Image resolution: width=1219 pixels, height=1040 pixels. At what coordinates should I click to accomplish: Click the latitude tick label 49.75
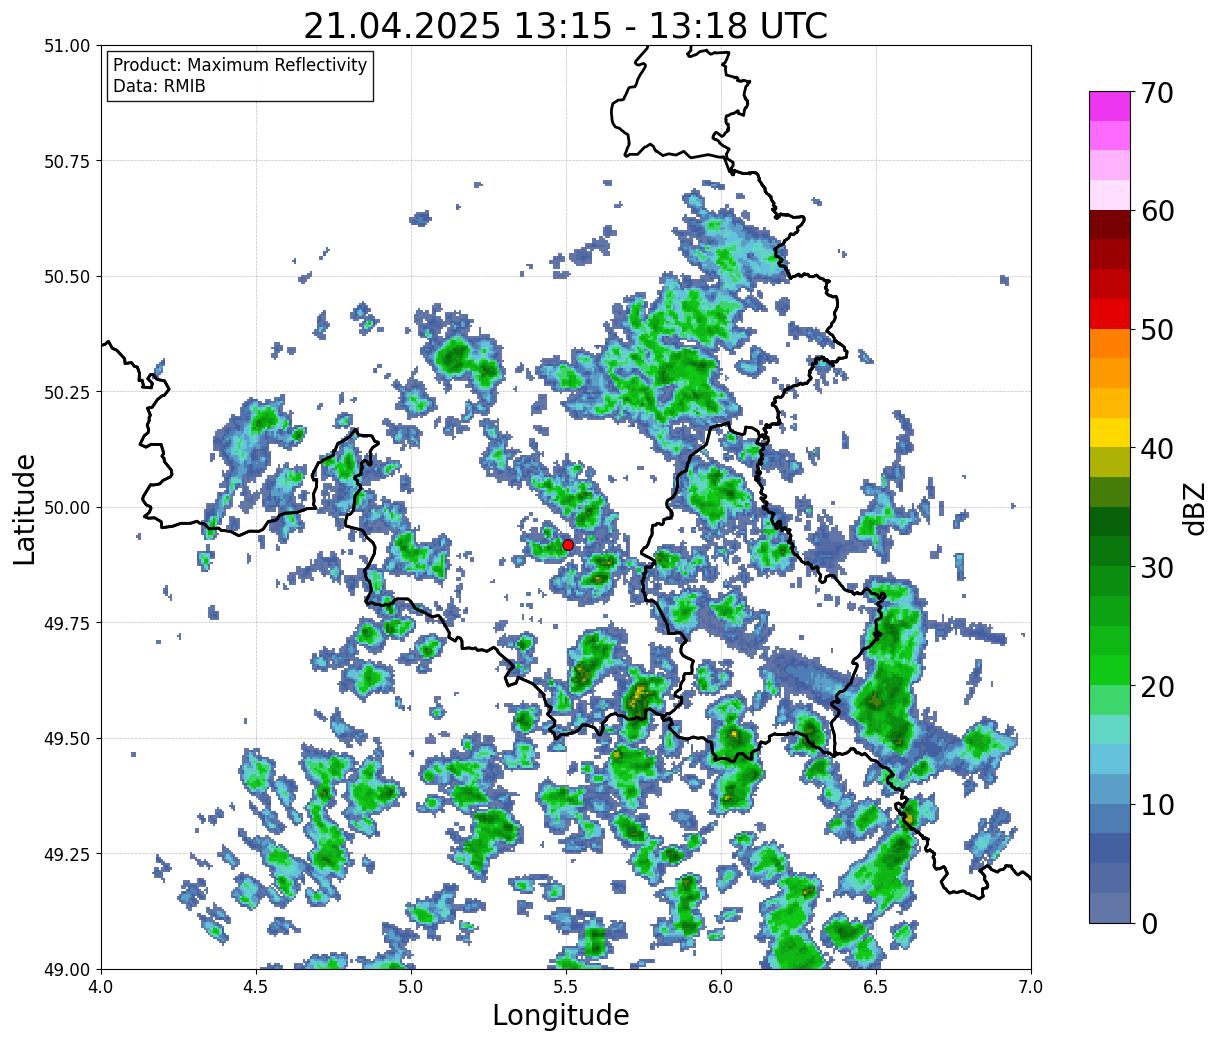point(67,623)
